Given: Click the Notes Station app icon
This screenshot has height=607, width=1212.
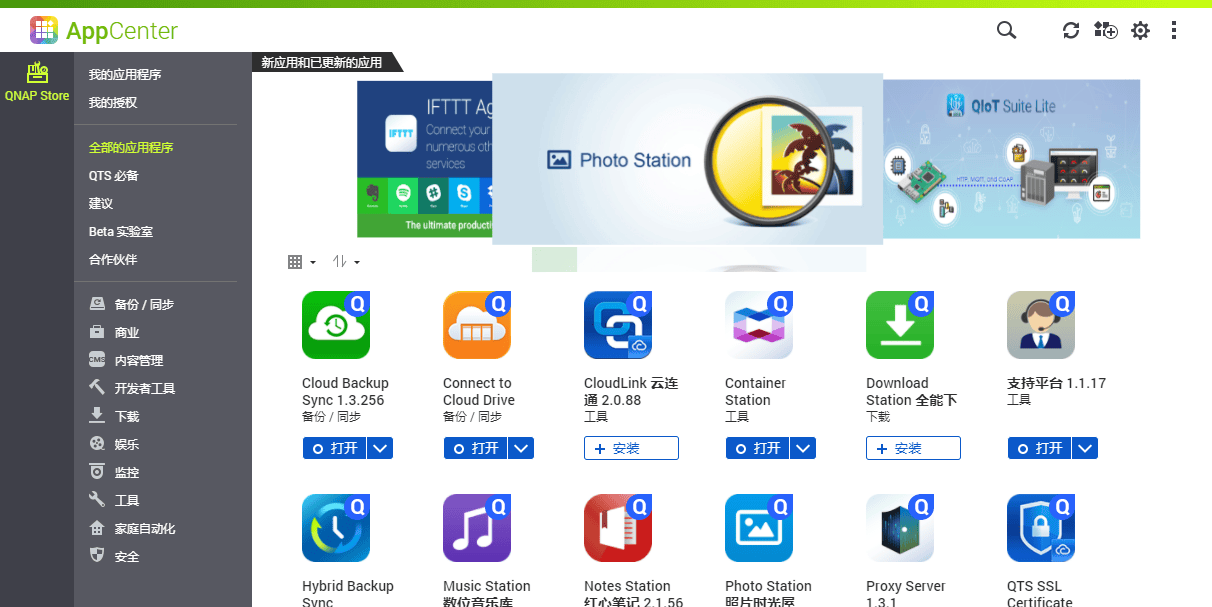Looking at the screenshot, I should tap(618, 528).
